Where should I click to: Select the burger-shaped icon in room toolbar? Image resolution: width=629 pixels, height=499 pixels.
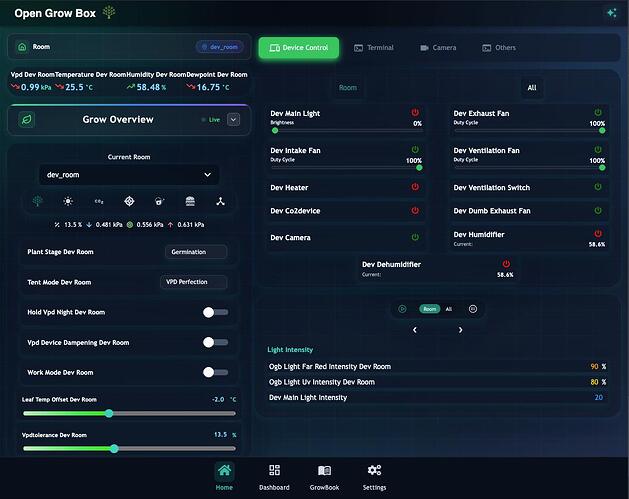coord(190,201)
